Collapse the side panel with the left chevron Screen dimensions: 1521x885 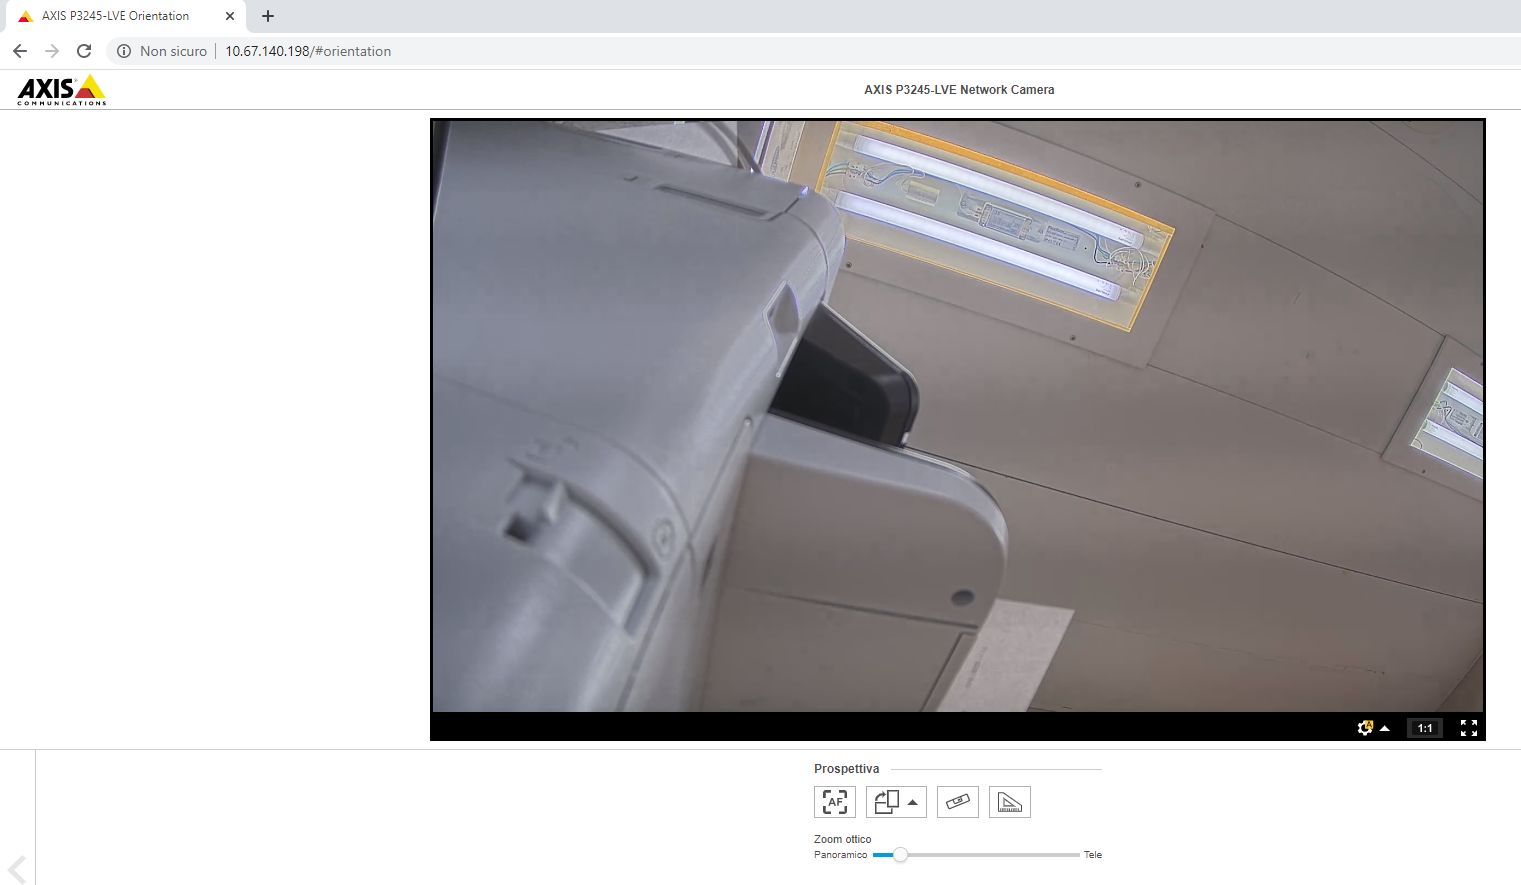(x=17, y=869)
